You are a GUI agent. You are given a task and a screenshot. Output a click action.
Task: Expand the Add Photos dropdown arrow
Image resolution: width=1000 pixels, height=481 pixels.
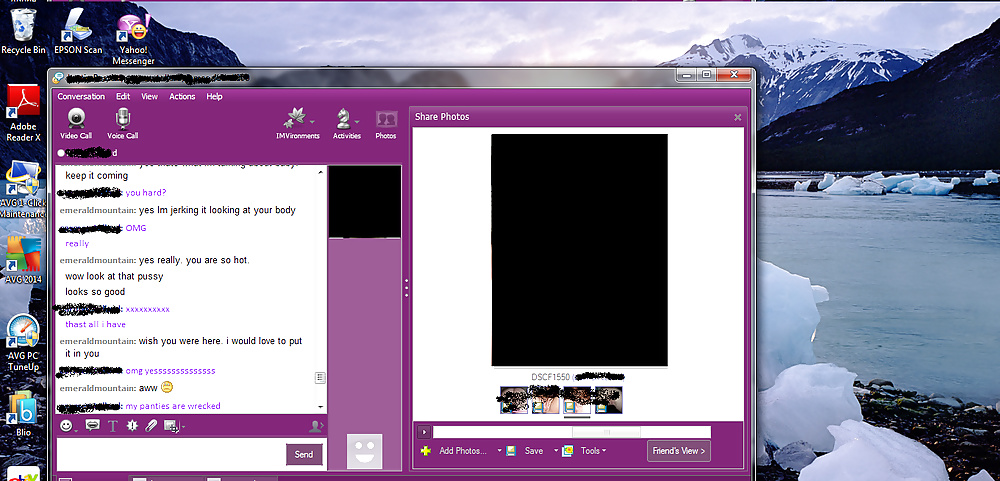click(499, 451)
